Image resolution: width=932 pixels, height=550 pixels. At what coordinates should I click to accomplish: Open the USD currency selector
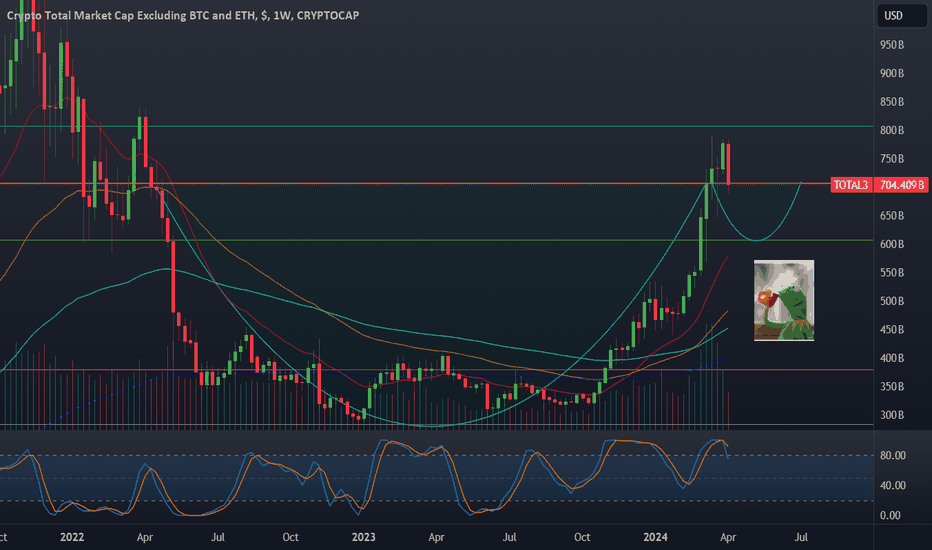pos(902,16)
